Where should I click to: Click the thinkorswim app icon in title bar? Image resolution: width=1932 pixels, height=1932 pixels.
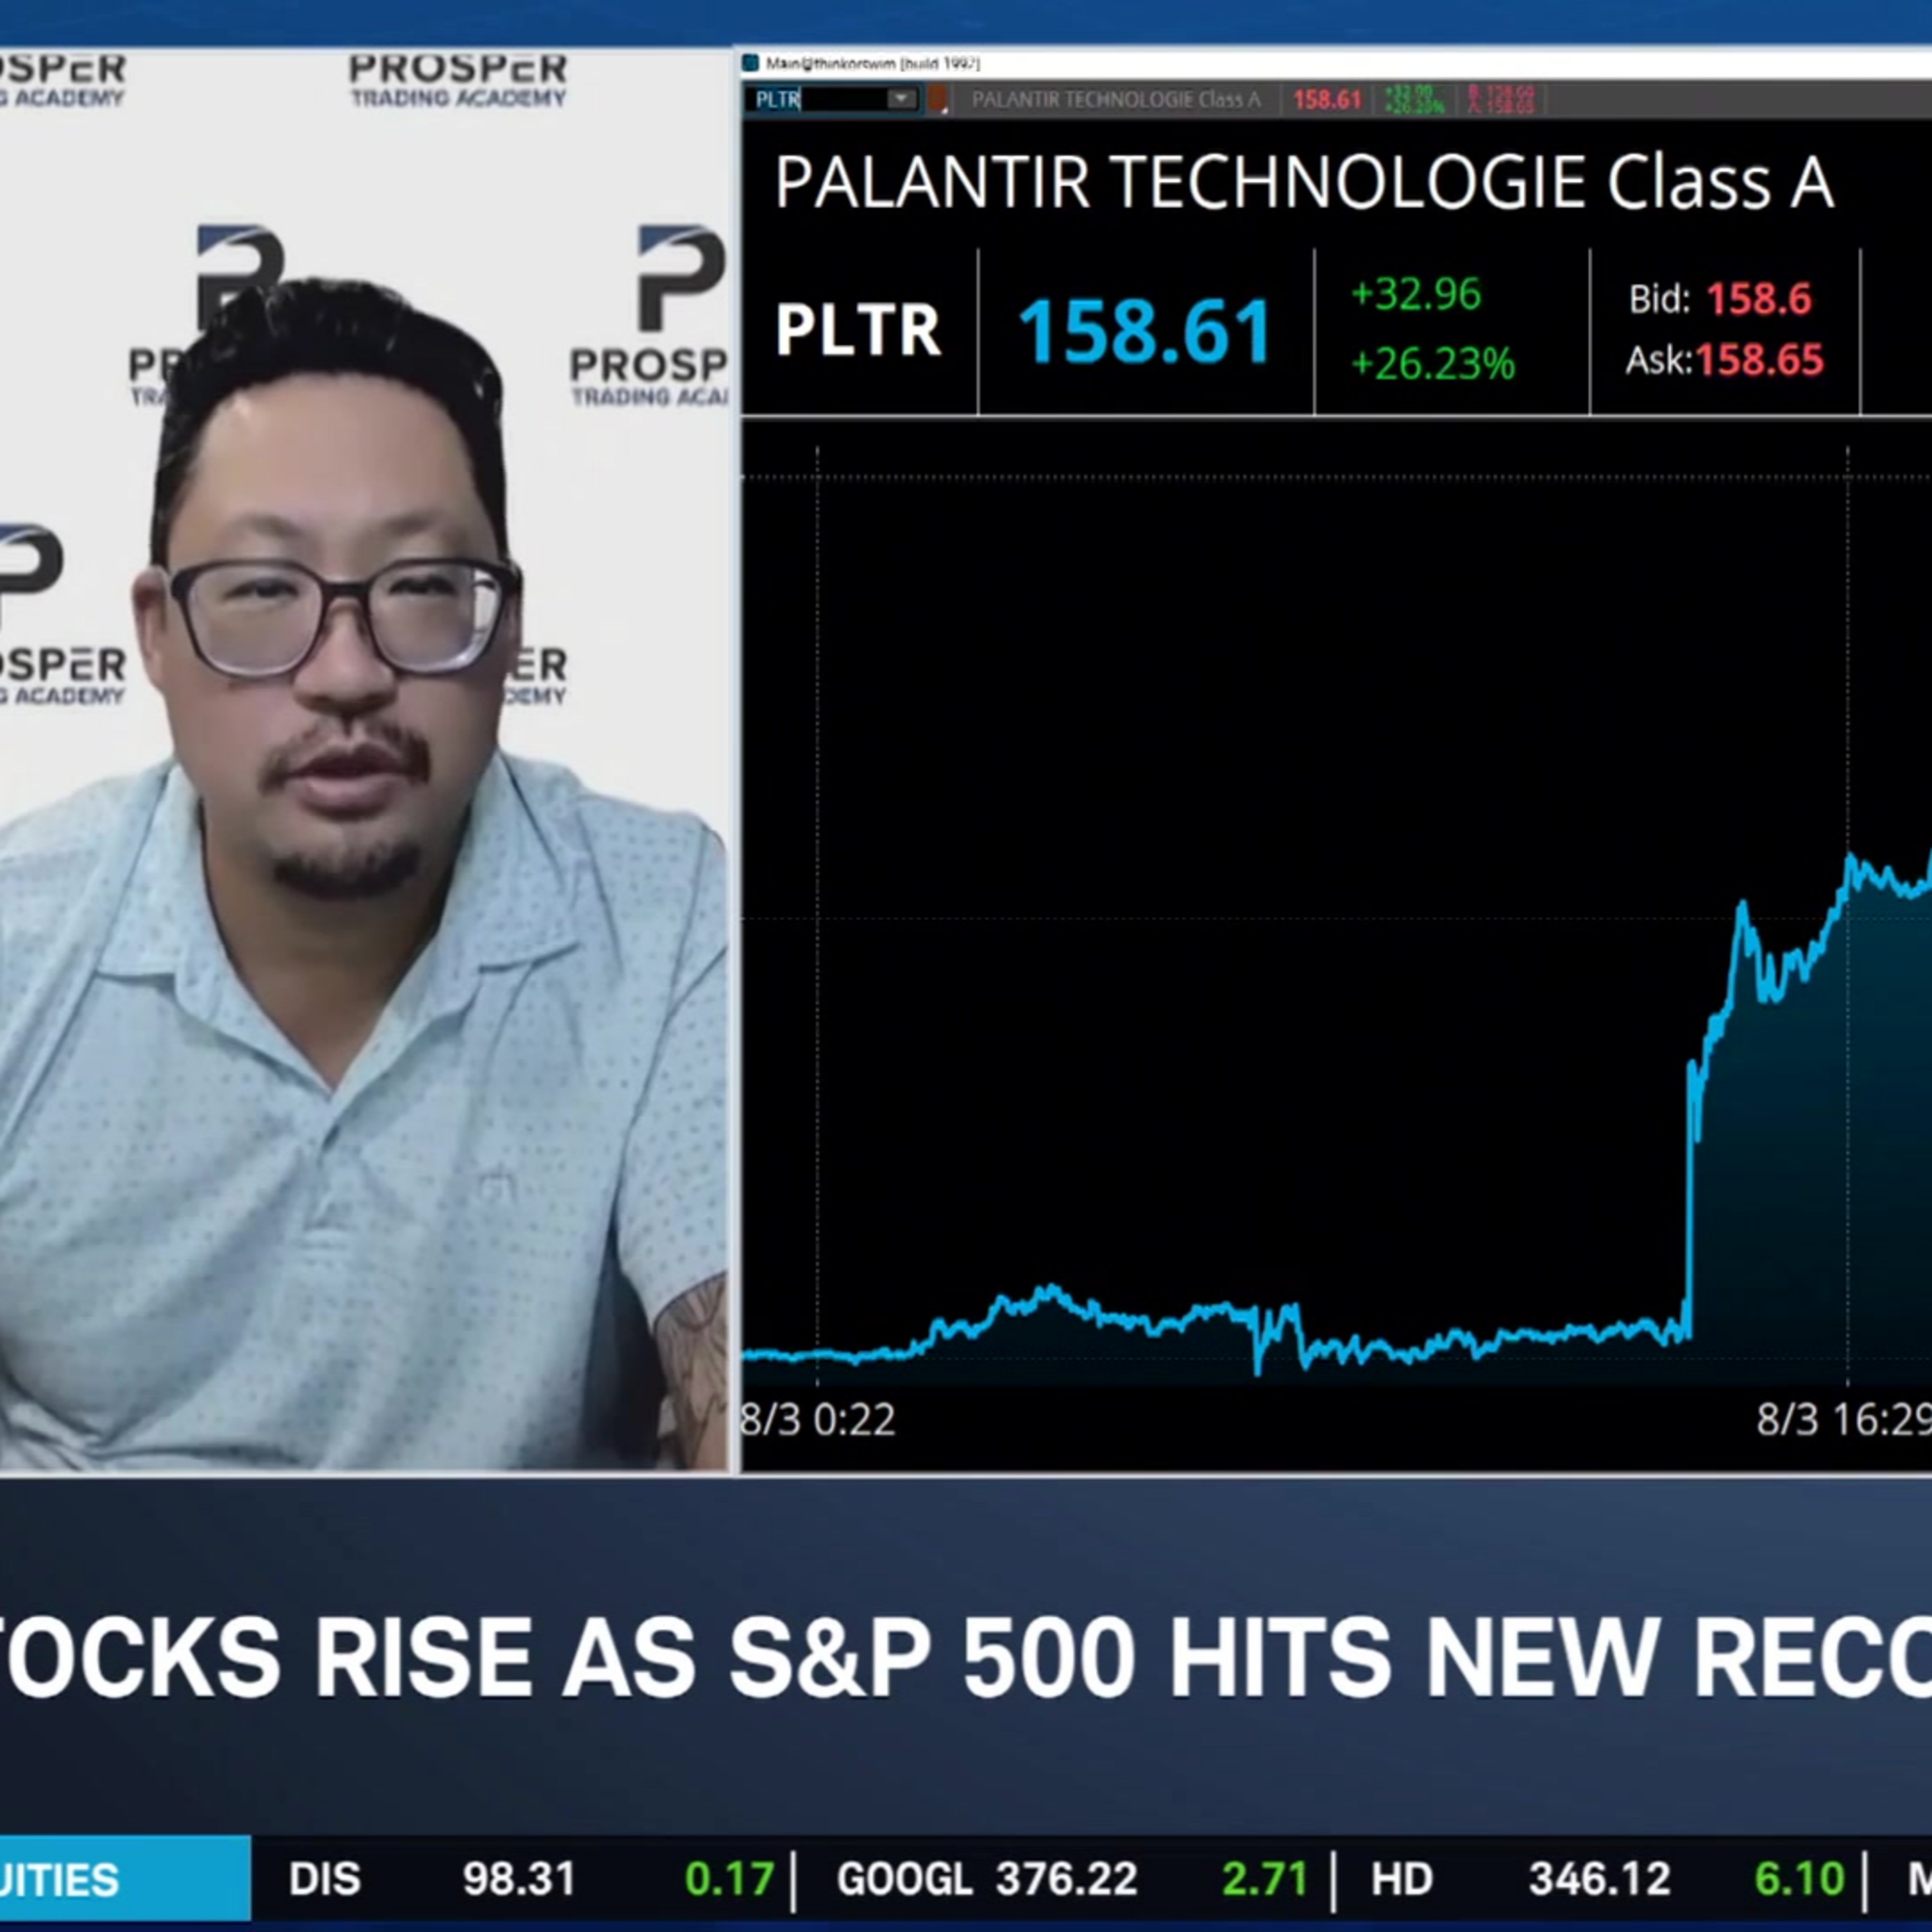tap(751, 64)
